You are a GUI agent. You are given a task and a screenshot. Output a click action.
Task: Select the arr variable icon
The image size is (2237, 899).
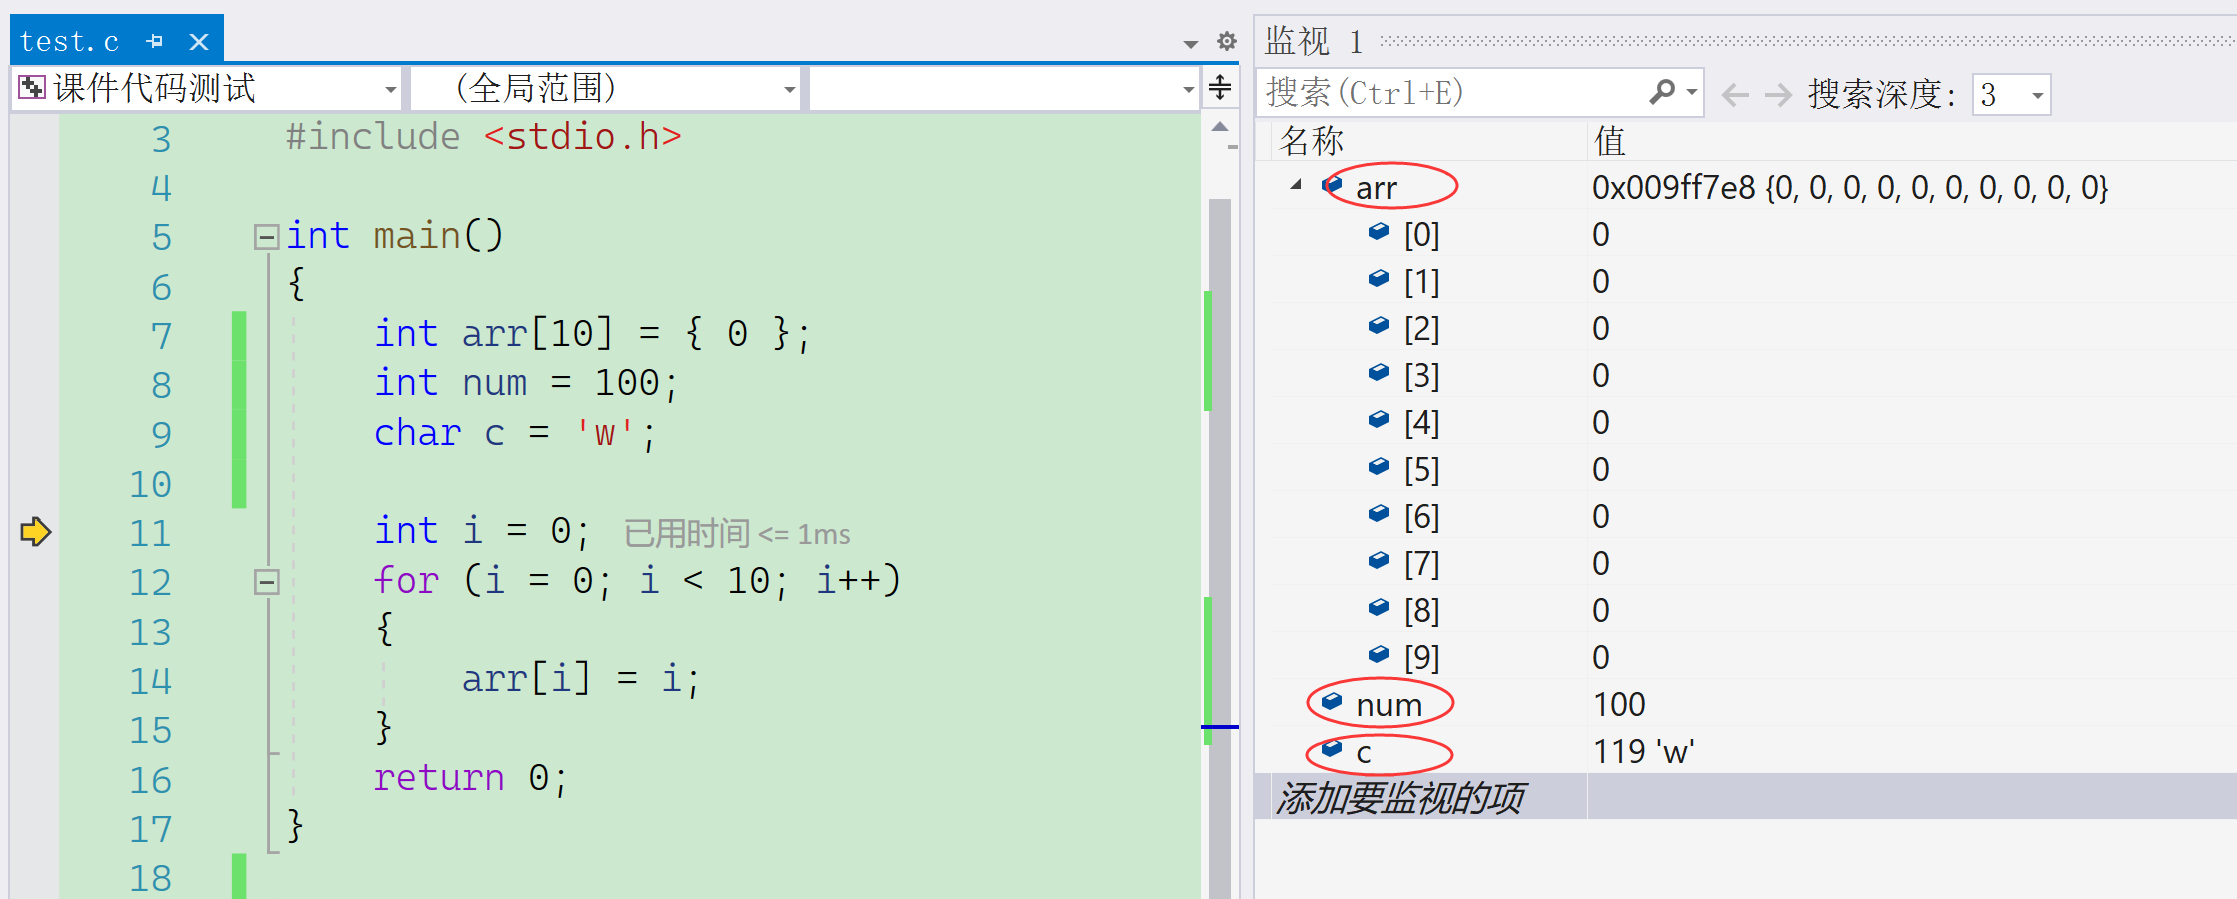[1333, 185]
